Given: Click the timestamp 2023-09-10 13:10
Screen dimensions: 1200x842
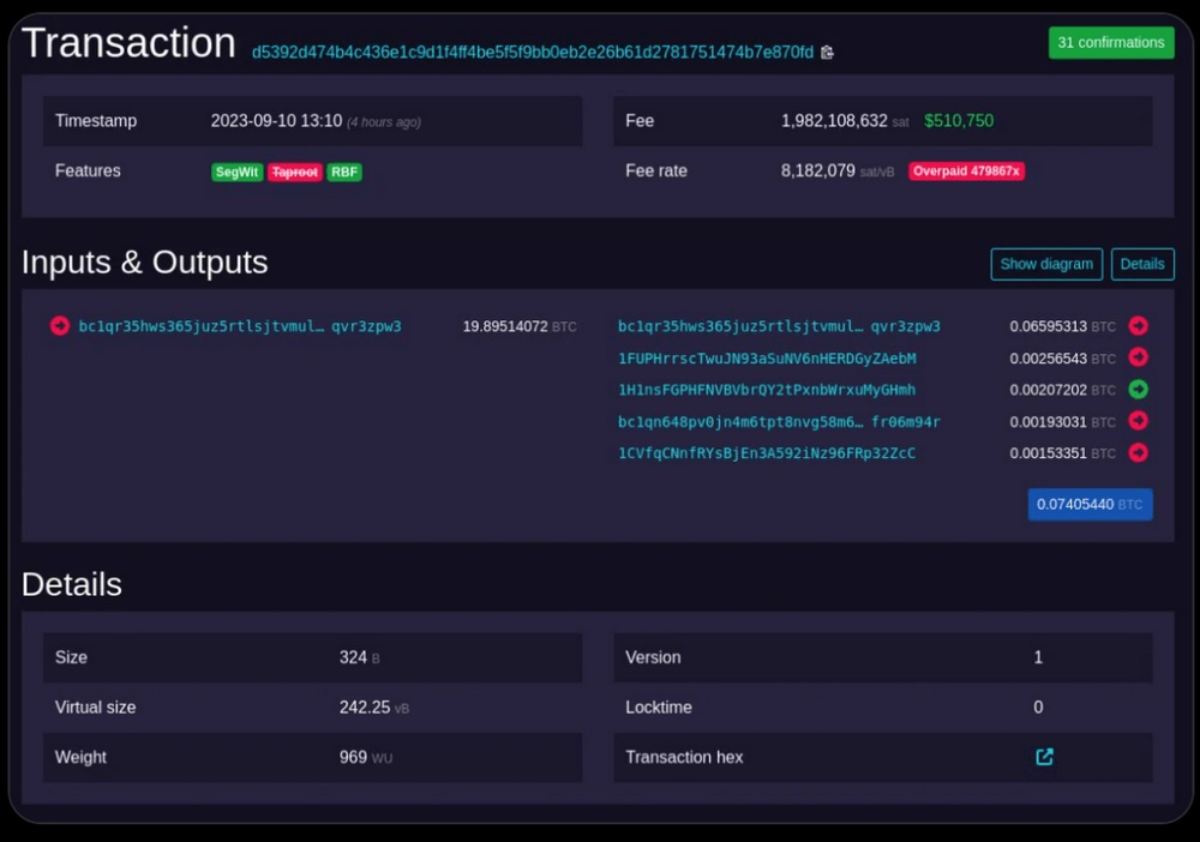Looking at the screenshot, I should [x=276, y=121].
